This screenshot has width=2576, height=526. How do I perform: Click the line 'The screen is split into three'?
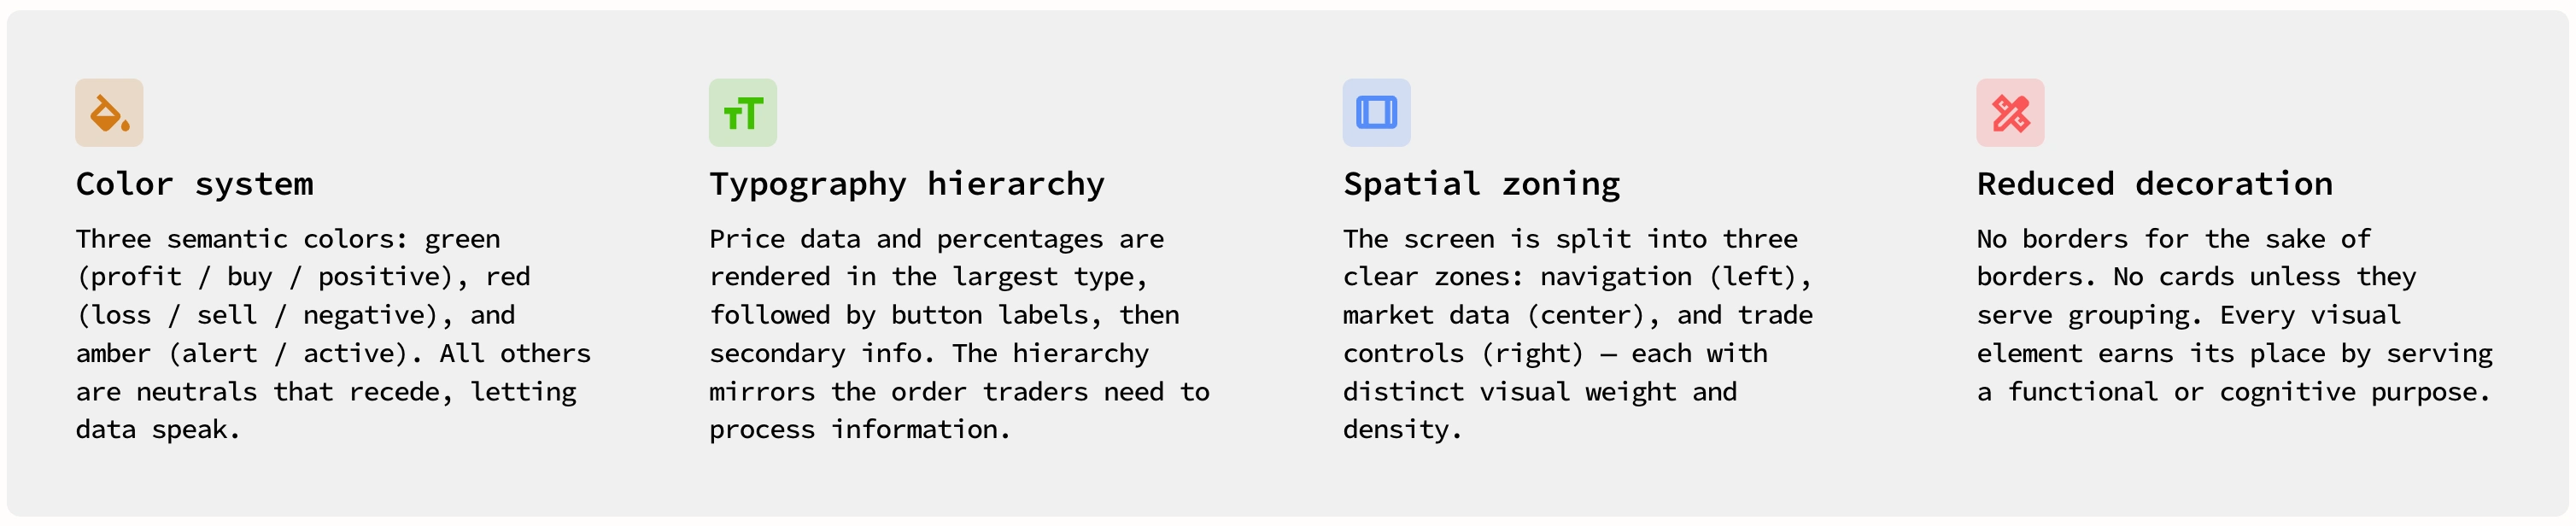pos(1570,239)
